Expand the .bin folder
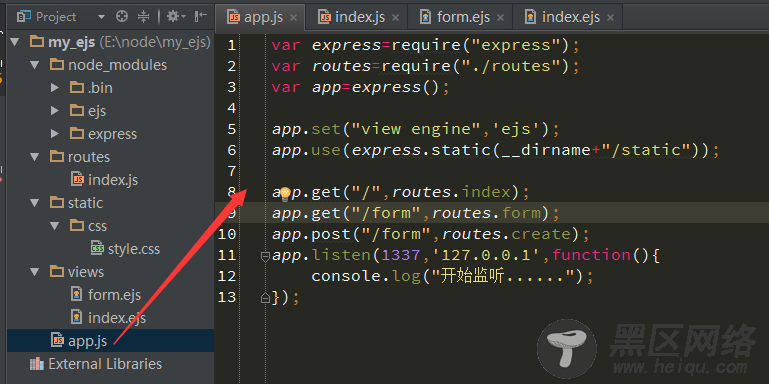This screenshot has height=384, width=769. (x=55, y=88)
